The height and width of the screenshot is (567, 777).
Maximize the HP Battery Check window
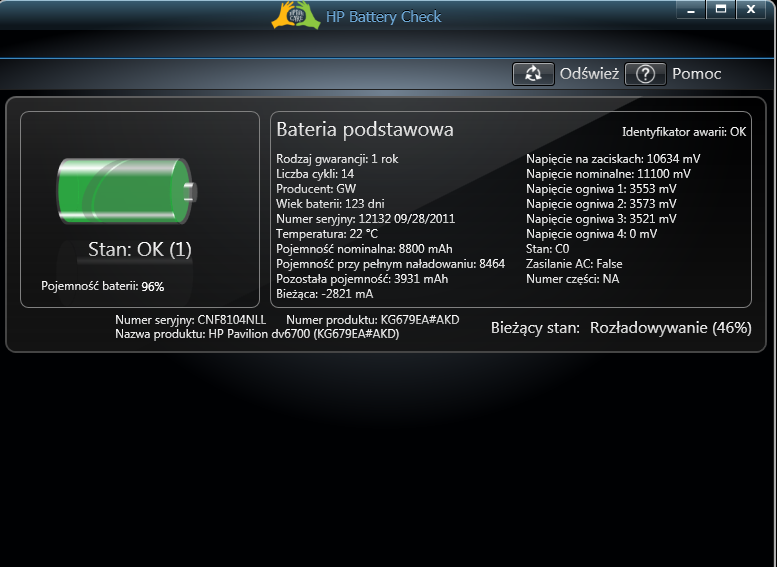[x=721, y=9]
